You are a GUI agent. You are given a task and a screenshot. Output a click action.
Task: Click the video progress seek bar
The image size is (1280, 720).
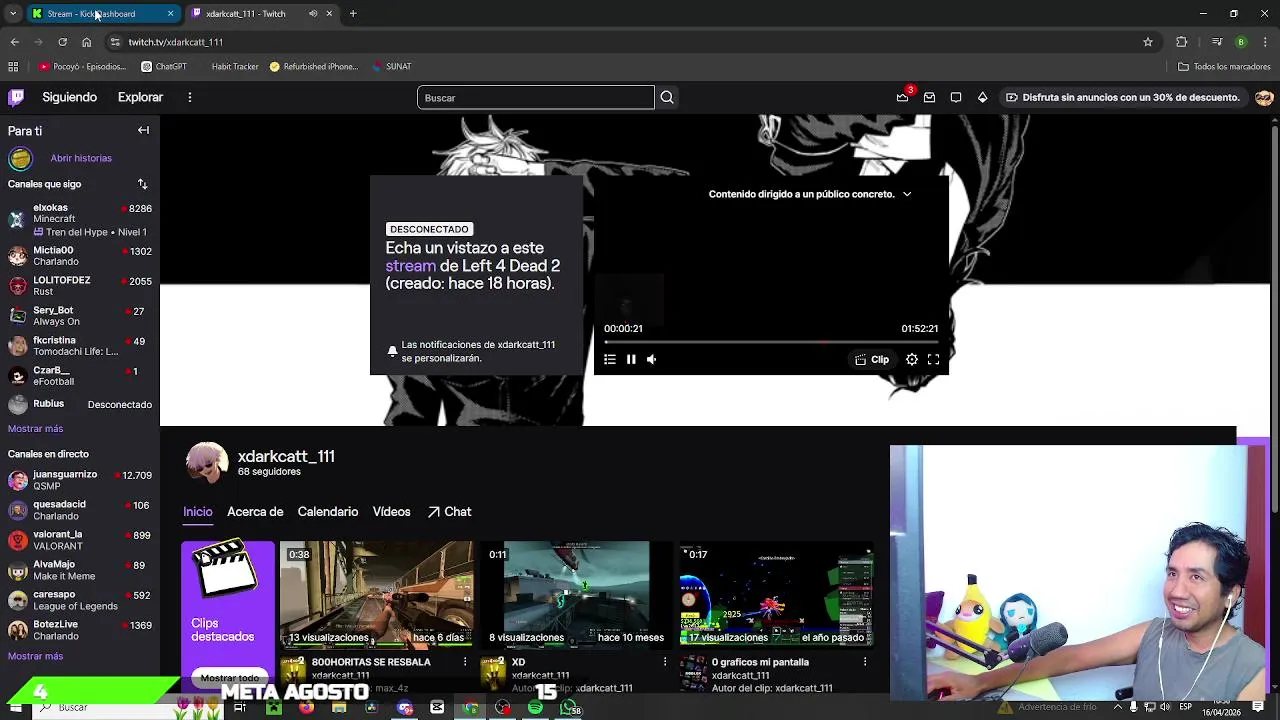(x=771, y=342)
